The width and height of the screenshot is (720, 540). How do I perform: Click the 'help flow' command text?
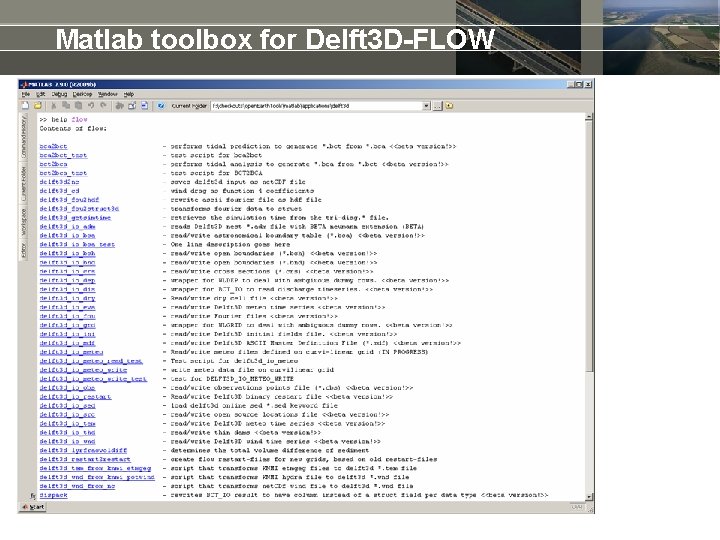69,119
